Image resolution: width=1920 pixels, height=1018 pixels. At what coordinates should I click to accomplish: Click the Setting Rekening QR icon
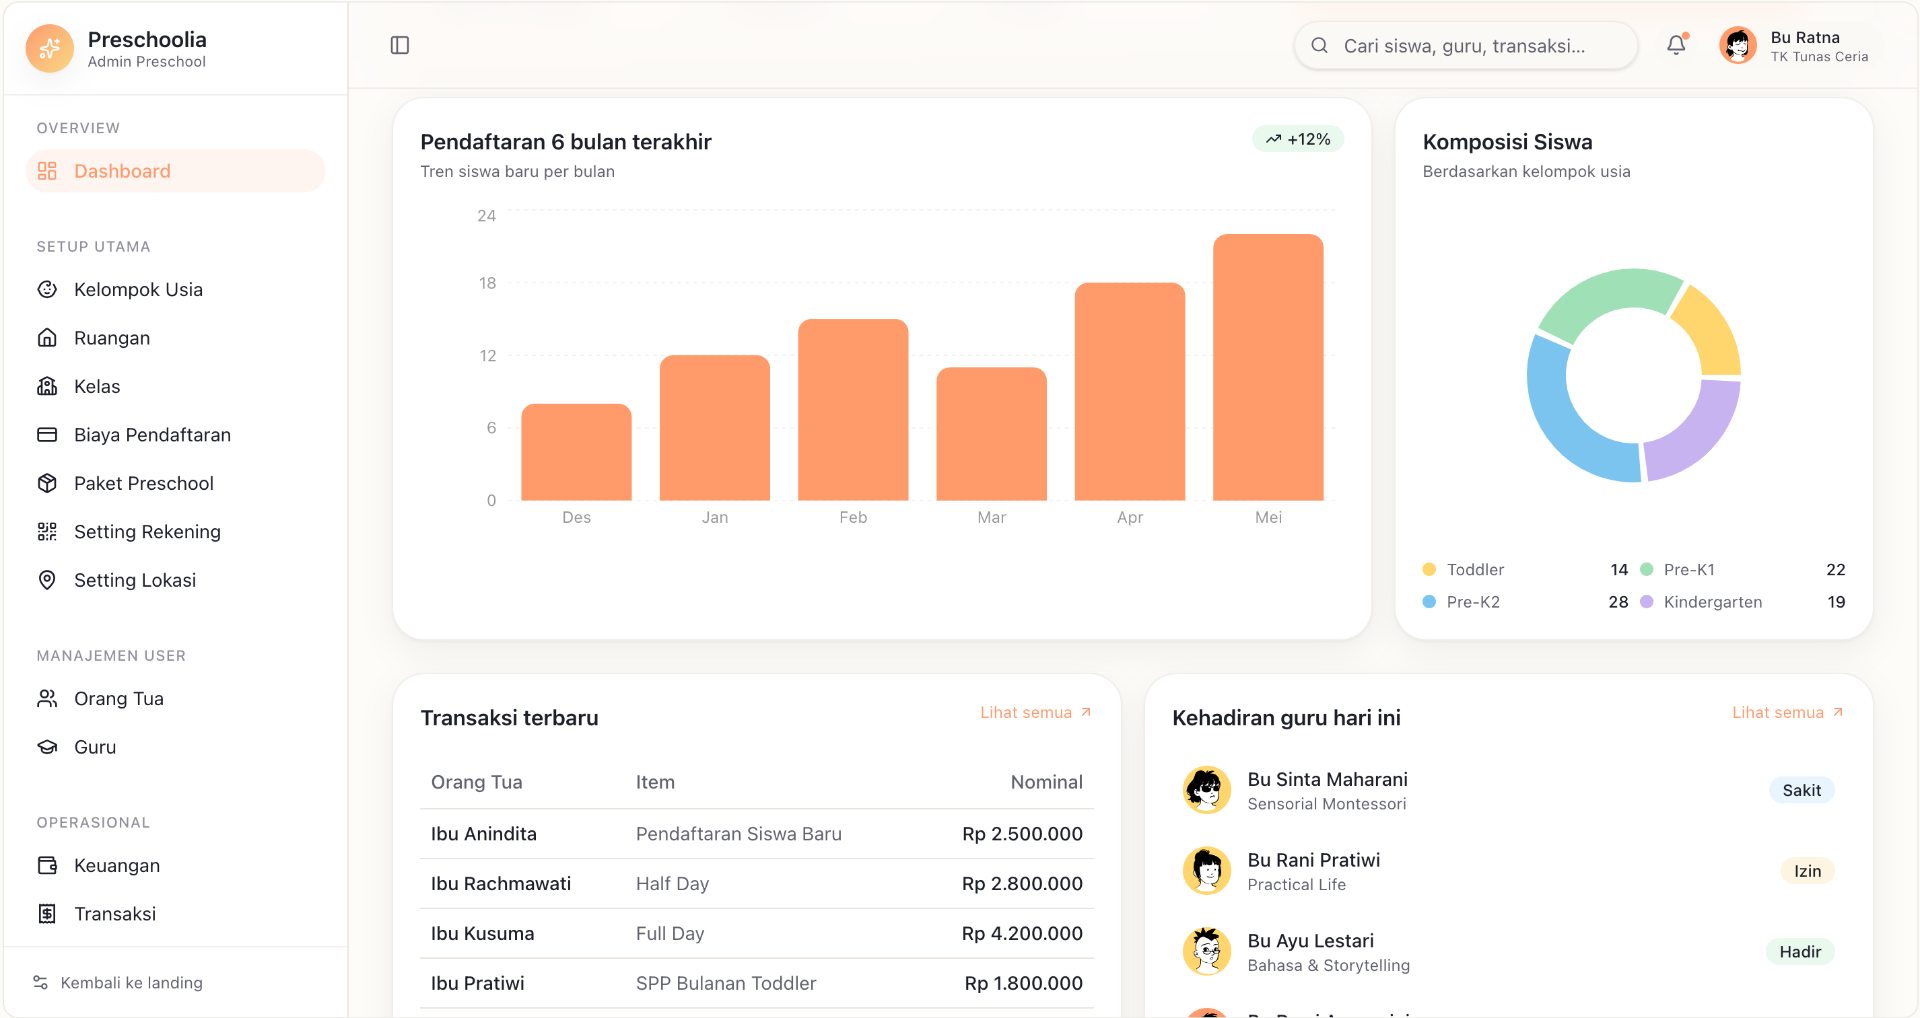pyautogui.click(x=47, y=532)
